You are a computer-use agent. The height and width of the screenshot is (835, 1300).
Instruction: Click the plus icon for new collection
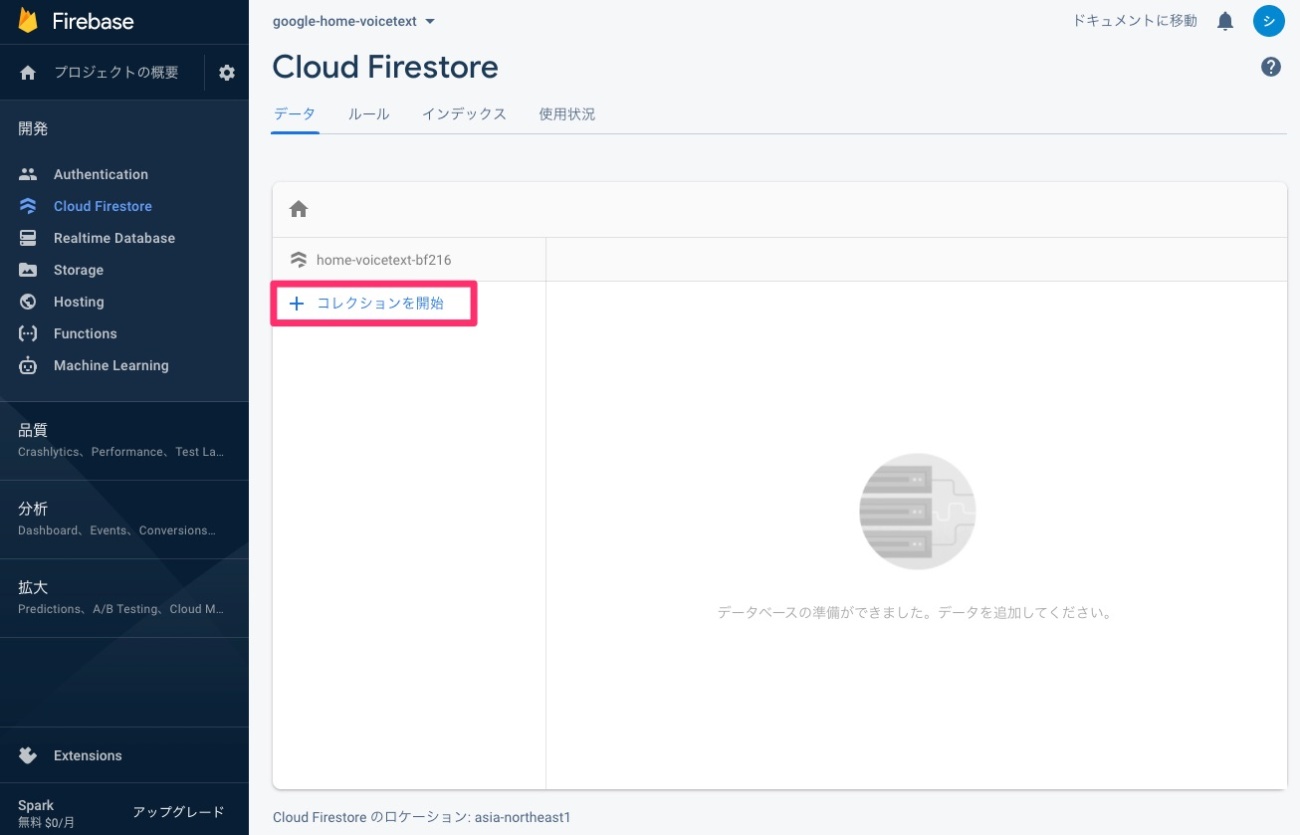[x=296, y=303]
